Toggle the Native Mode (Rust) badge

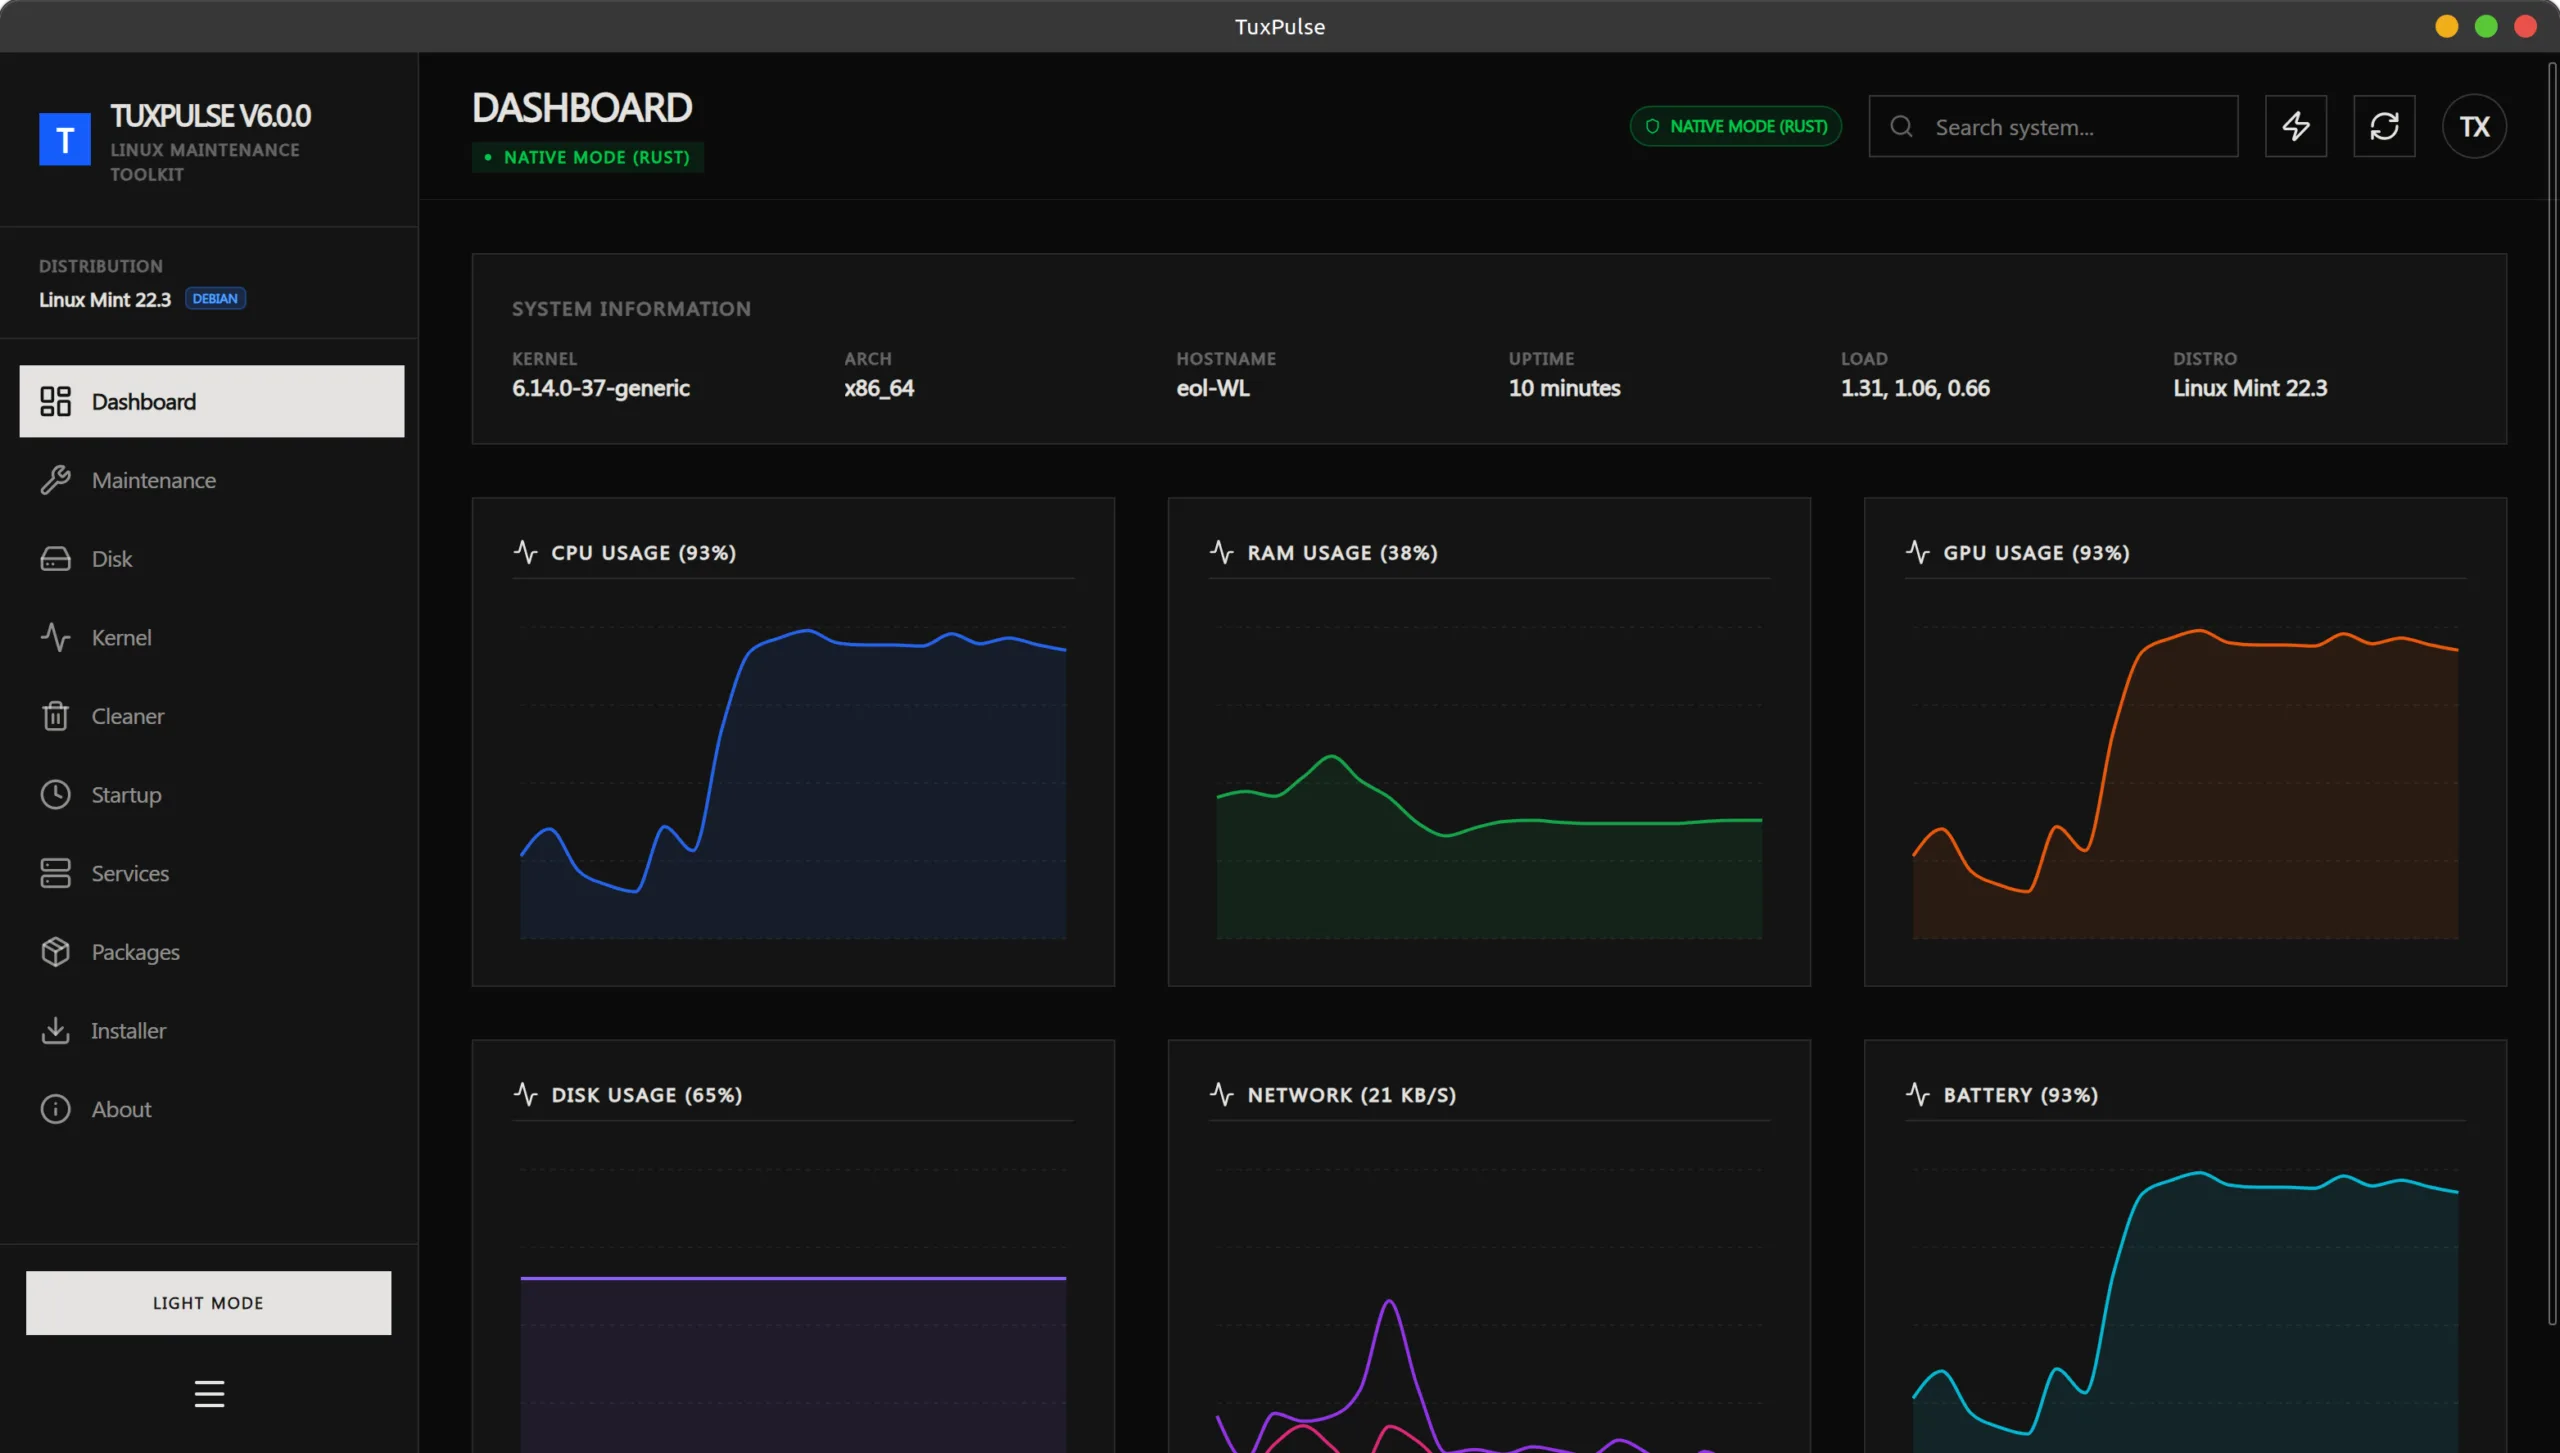1735,126
